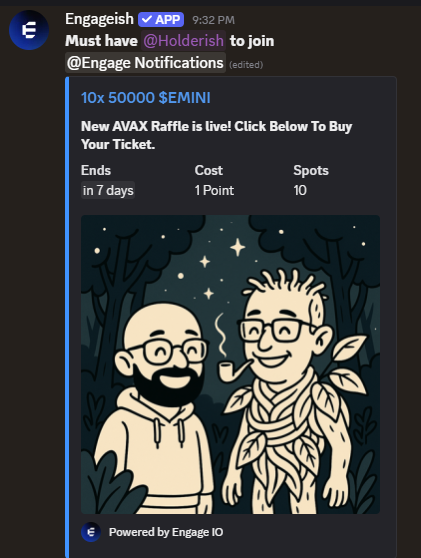Image resolution: width=421 pixels, height=558 pixels.
Task: Click the '(edited)' label next to message
Action: (246, 65)
